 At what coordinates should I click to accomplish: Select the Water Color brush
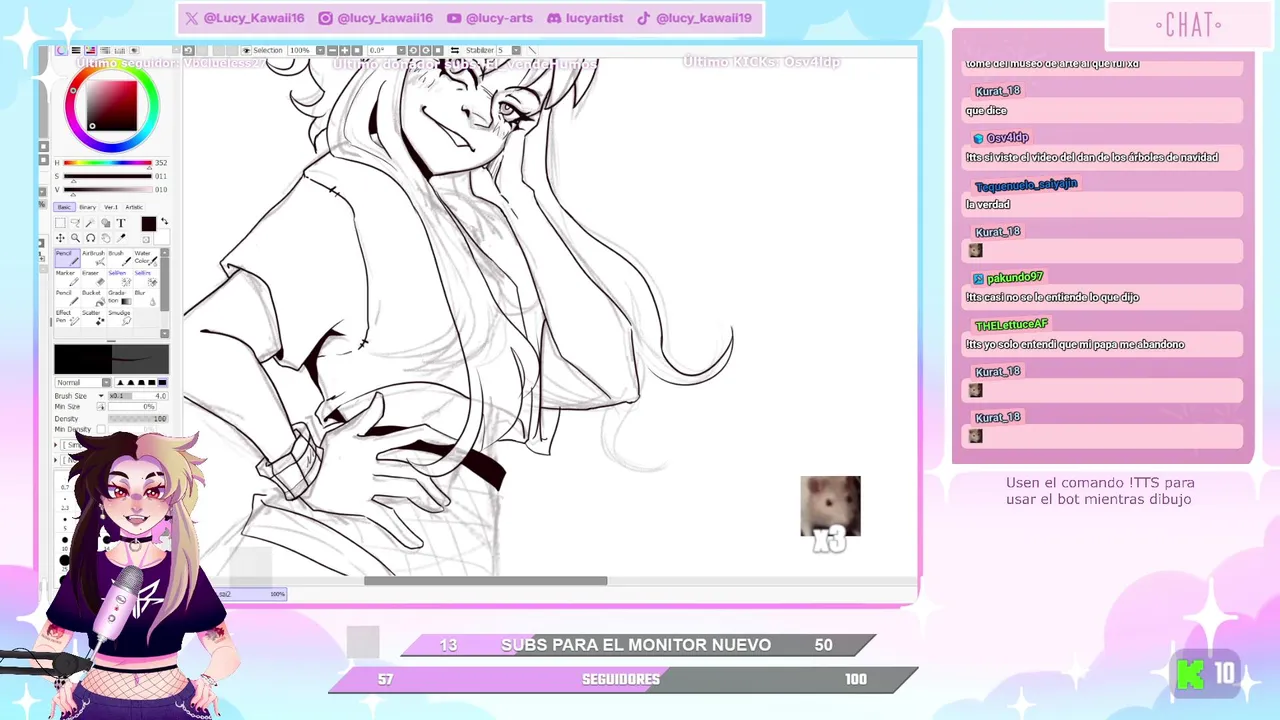[146, 258]
